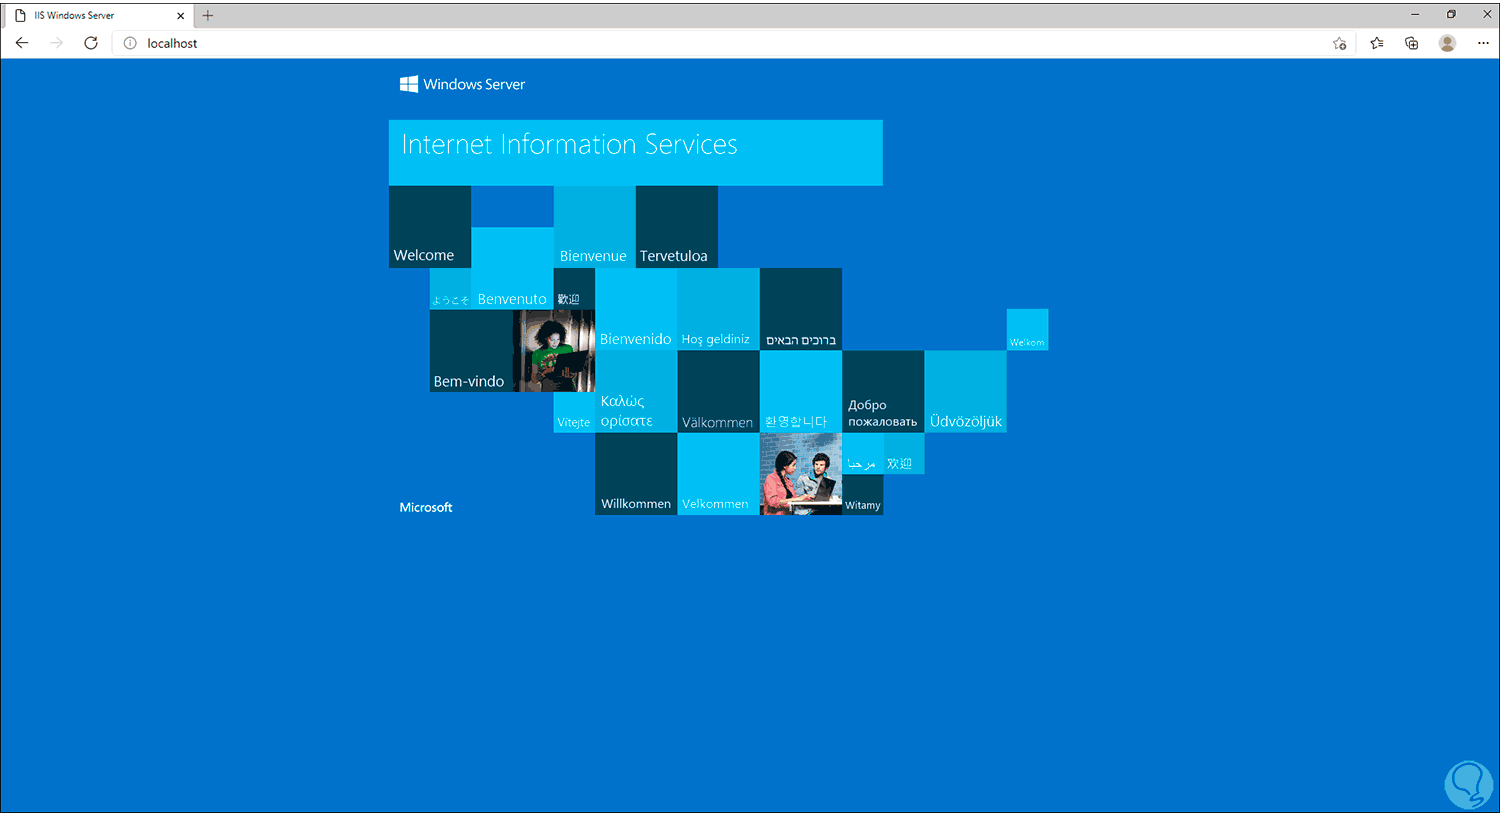This screenshot has height=816, width=1500.
Task: Click the Hebrew ברוכים הבאים tile
Action: click(x=801, y=309)
